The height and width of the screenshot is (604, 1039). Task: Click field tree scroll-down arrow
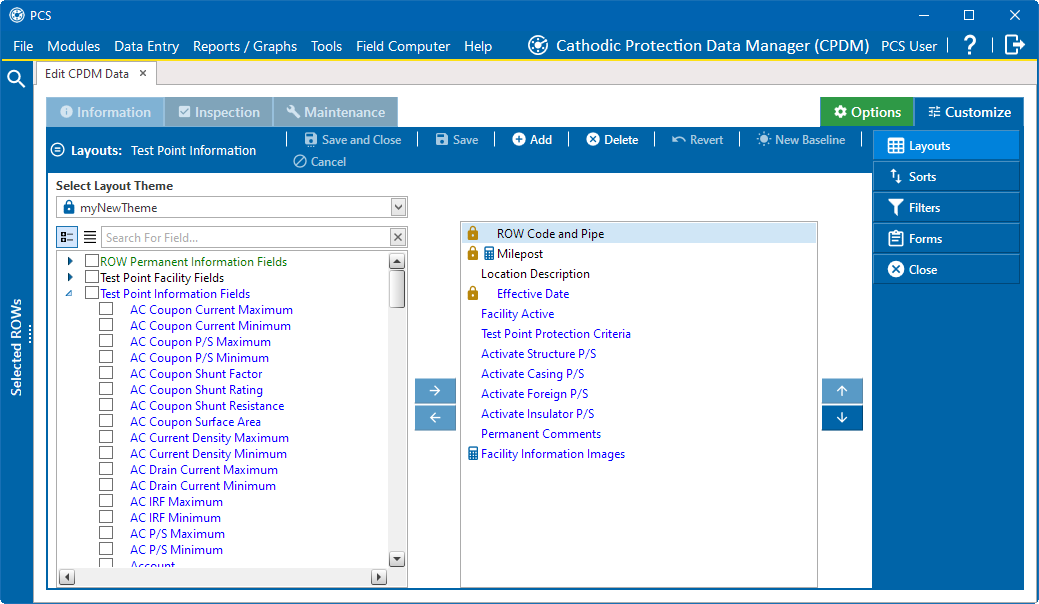coord(397,559)
